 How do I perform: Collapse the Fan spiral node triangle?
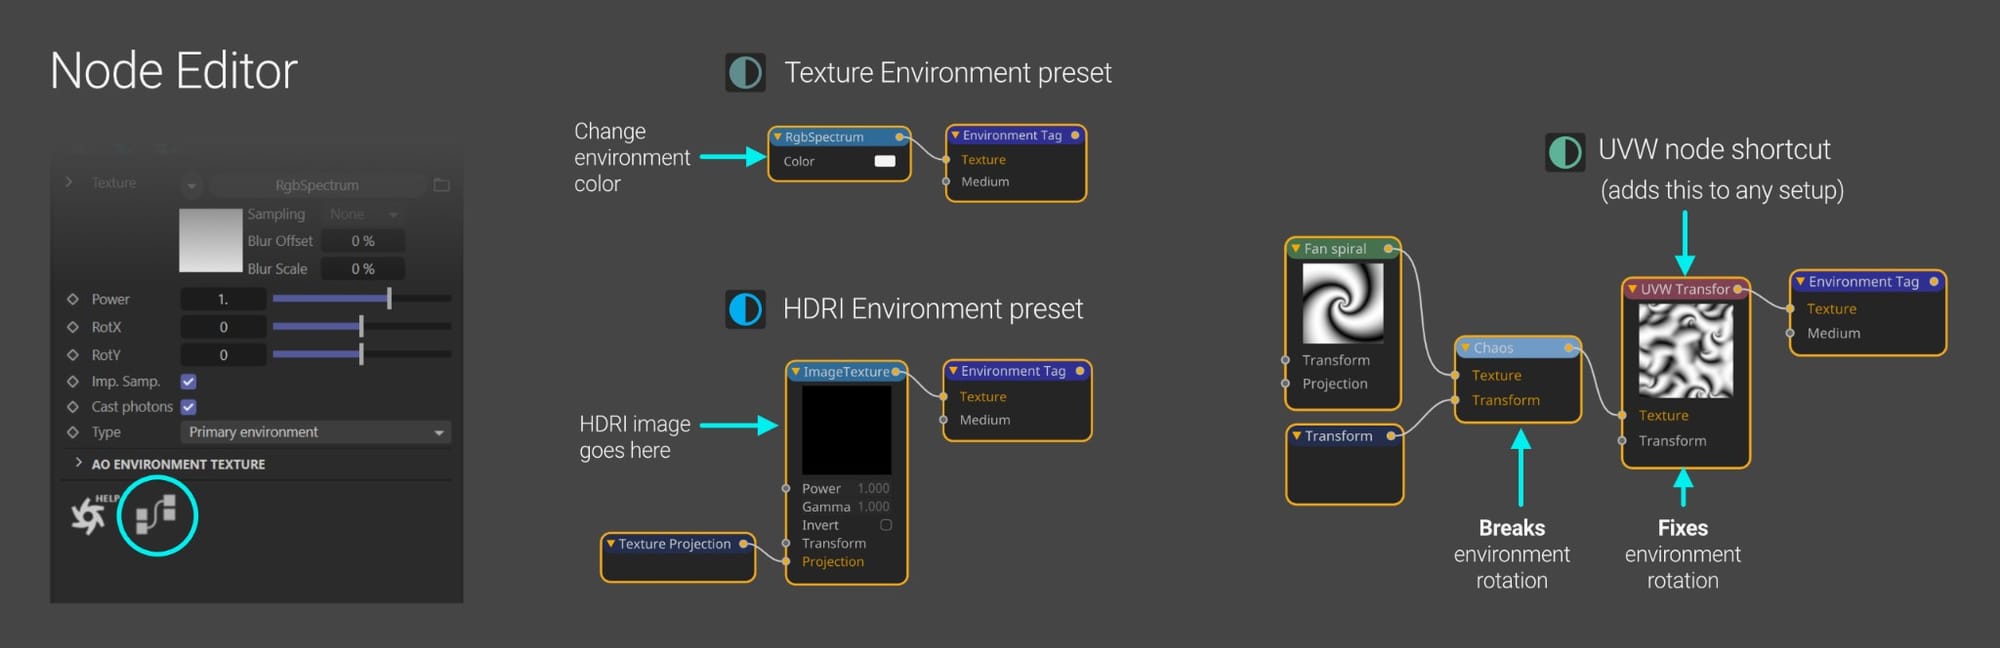[1295, 248]
